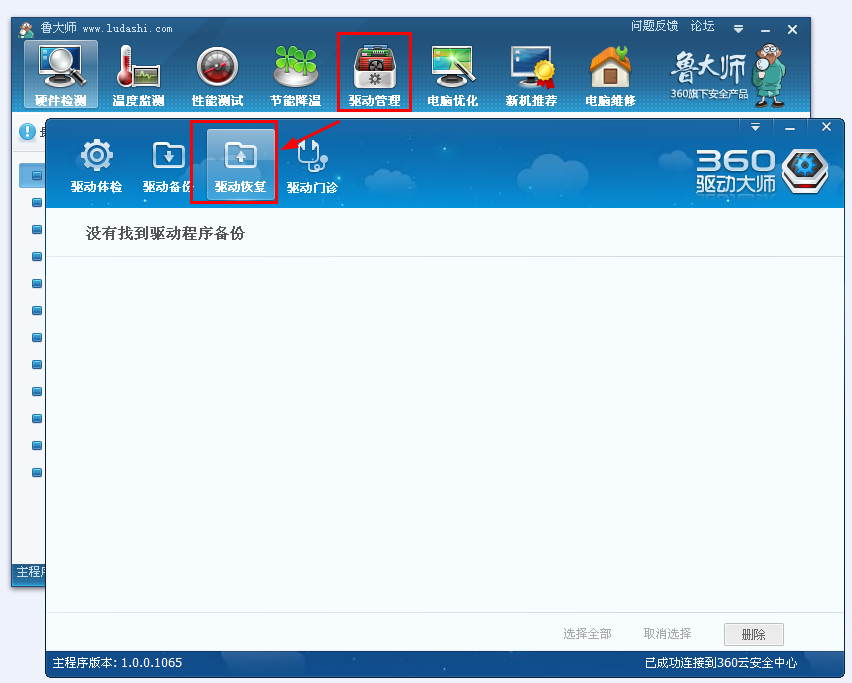Select the first hardware item in left sidebar

(x=35, y=176)
